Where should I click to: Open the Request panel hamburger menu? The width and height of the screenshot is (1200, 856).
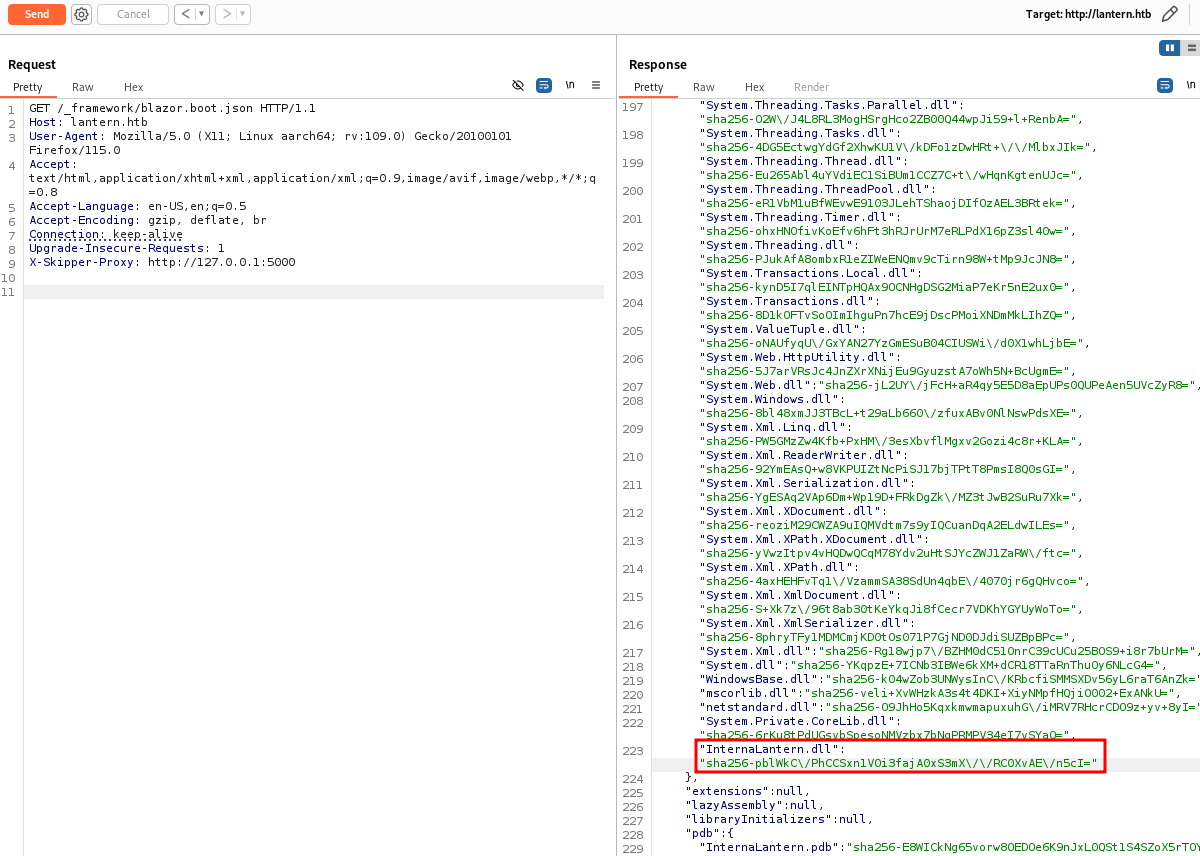click(596, 86)
